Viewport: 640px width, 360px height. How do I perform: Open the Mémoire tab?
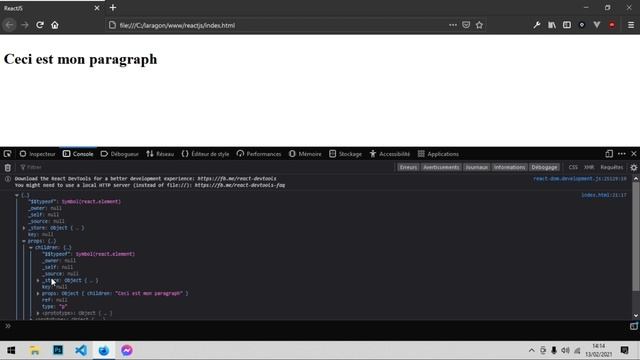tap(305, 154)
